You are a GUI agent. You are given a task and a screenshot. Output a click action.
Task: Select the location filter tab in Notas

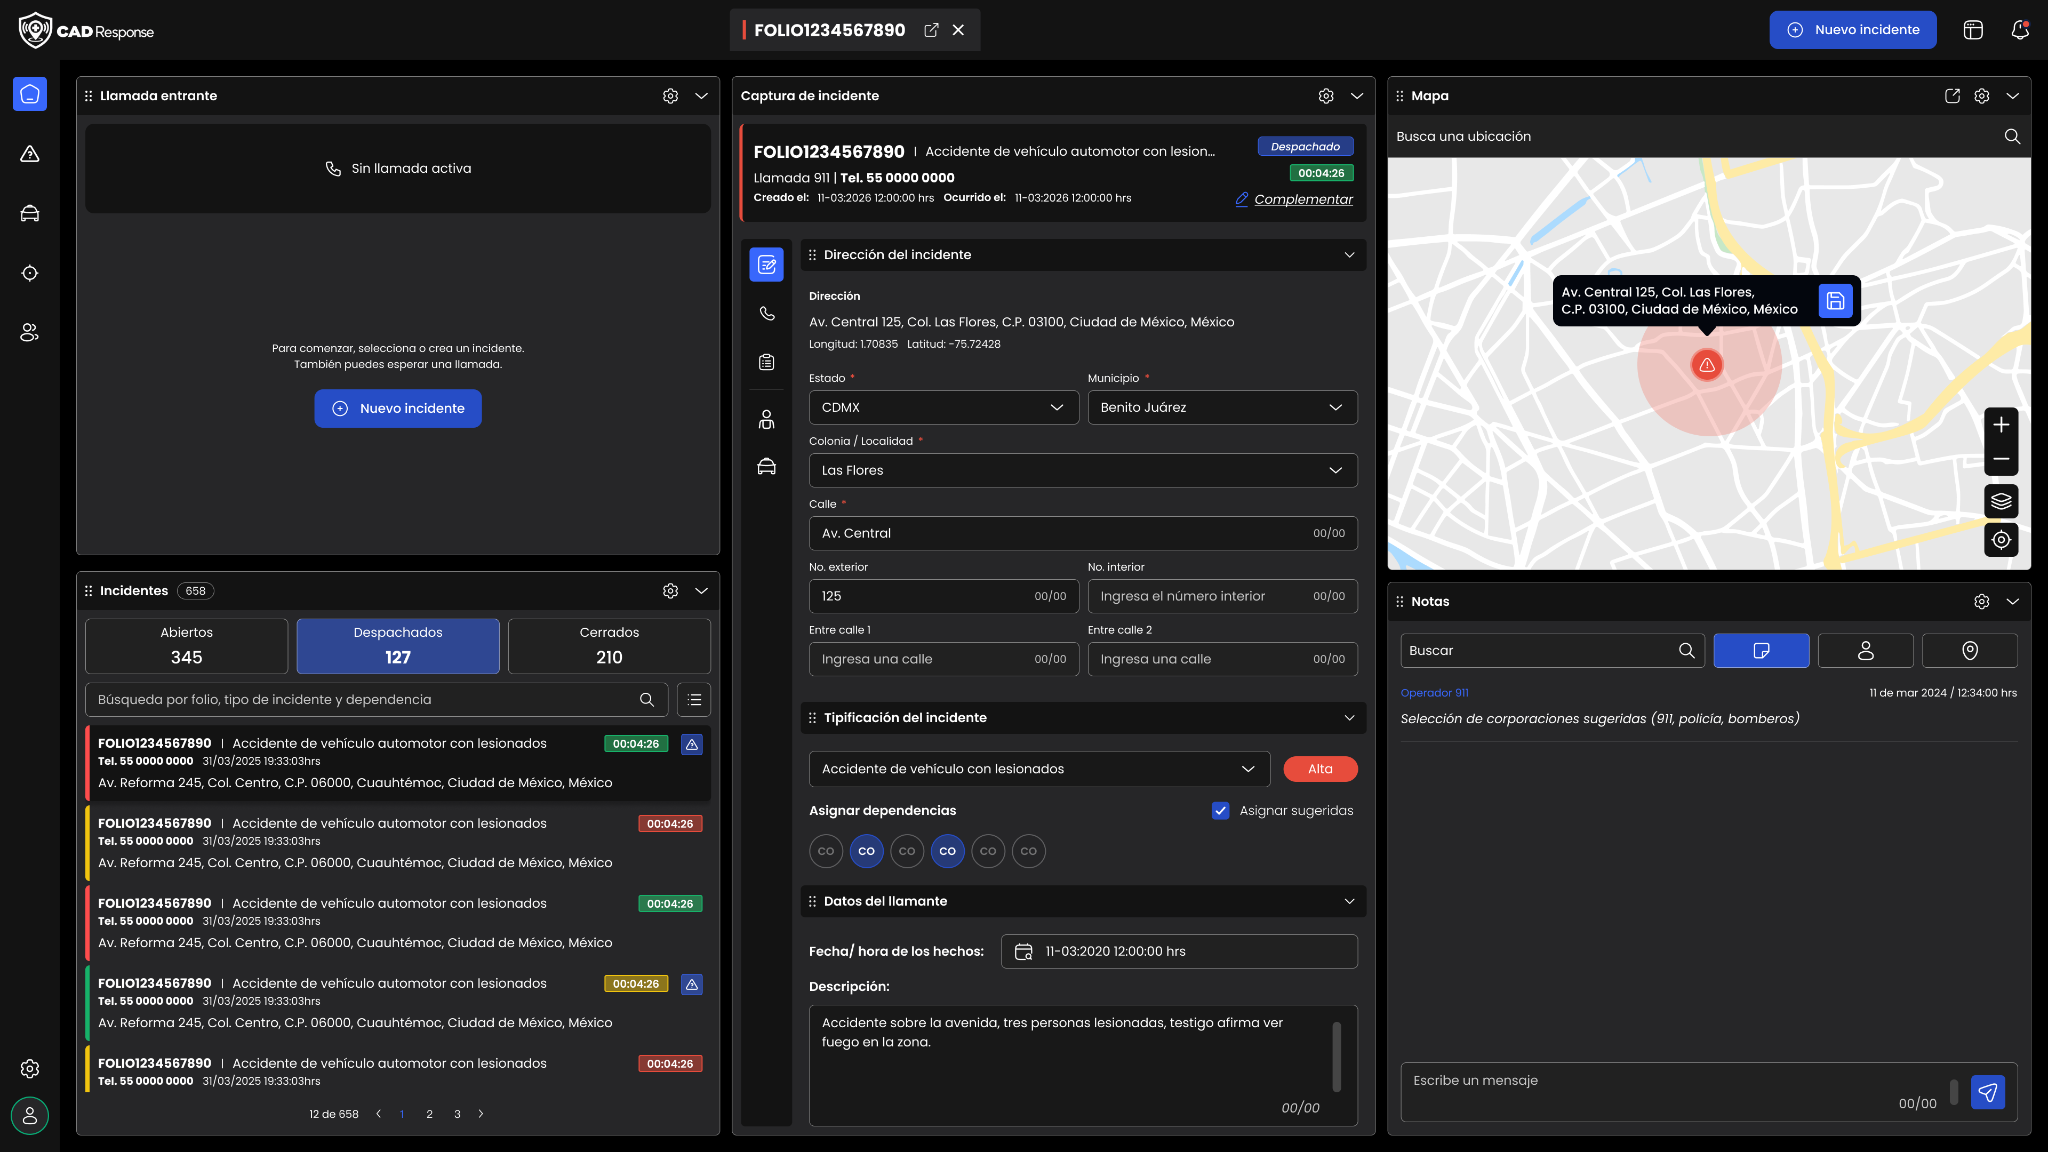click(x=1969, y=650)
